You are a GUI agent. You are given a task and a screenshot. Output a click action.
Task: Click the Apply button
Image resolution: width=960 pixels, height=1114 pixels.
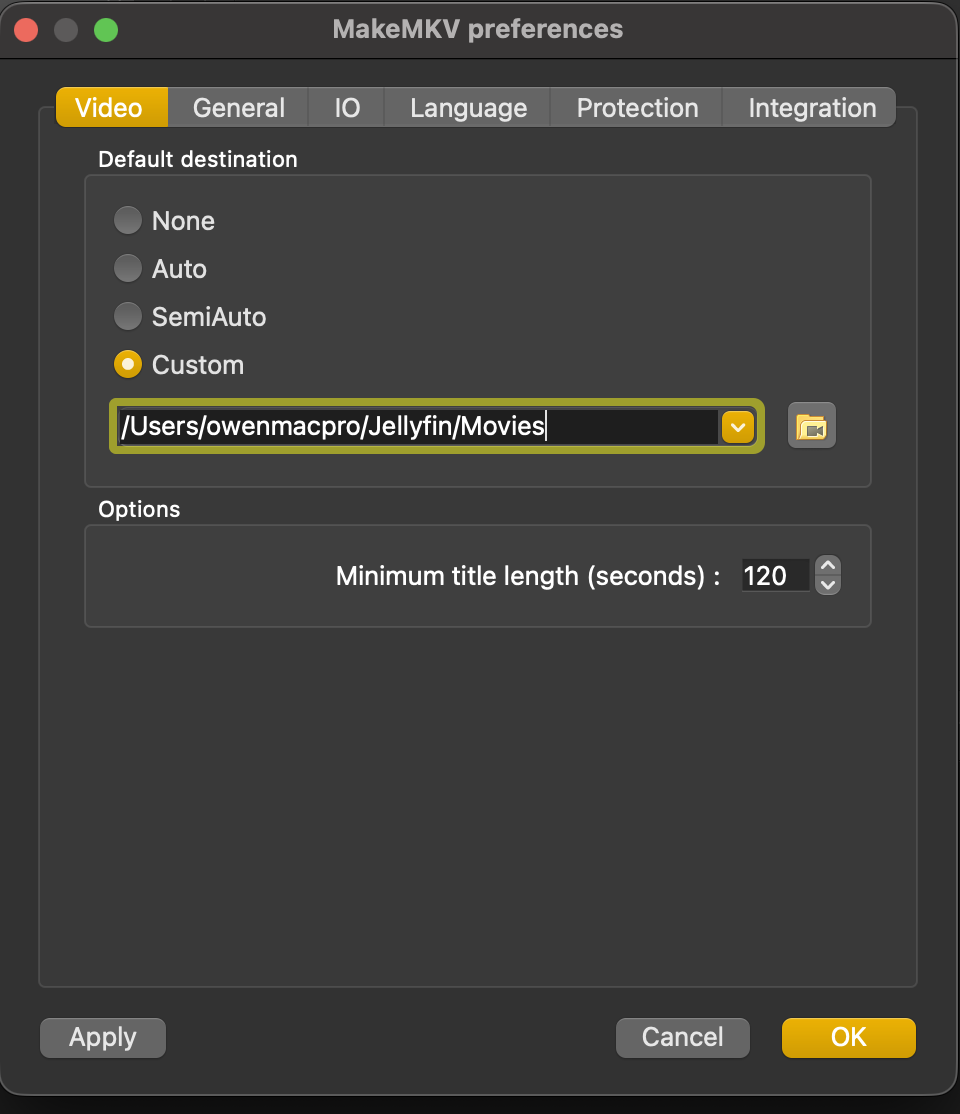coord(103,1037)
